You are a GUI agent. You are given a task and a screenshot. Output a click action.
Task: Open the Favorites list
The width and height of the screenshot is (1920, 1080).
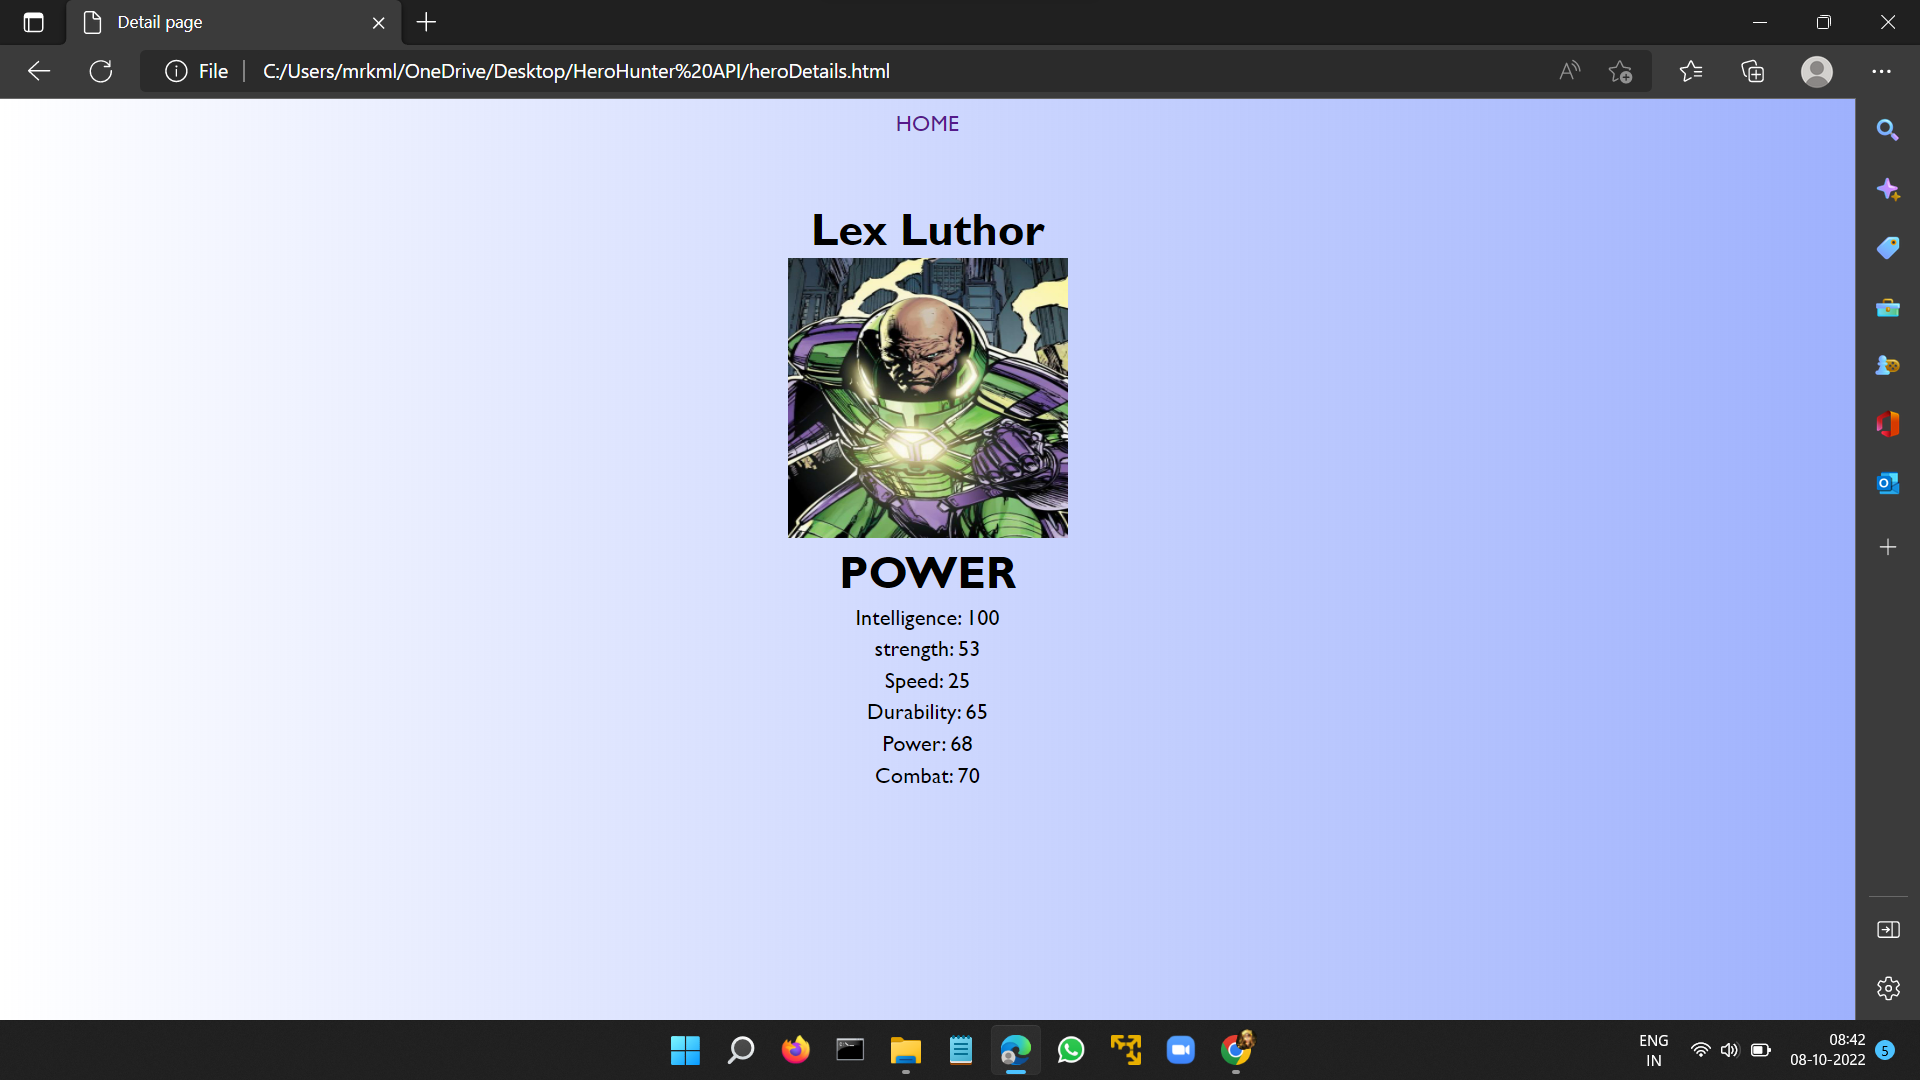tap(1691, 71)
